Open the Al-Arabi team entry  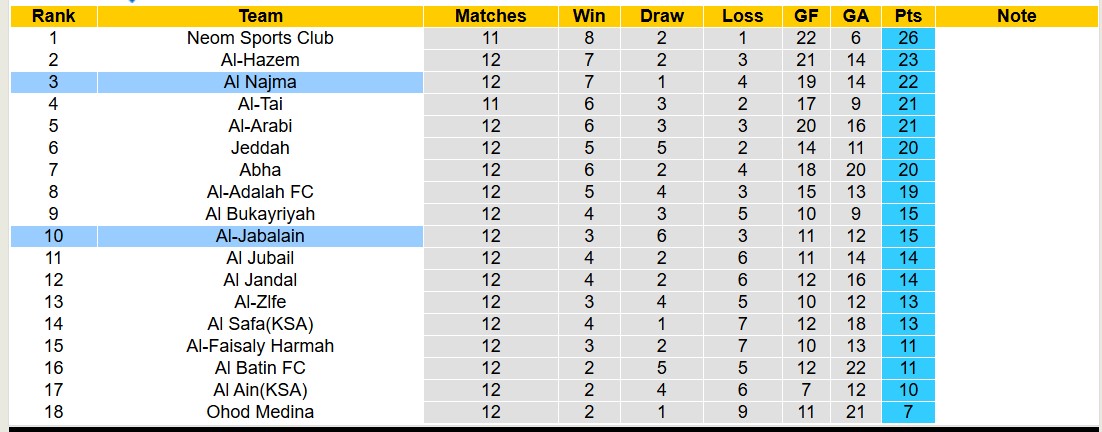(260, 126)
